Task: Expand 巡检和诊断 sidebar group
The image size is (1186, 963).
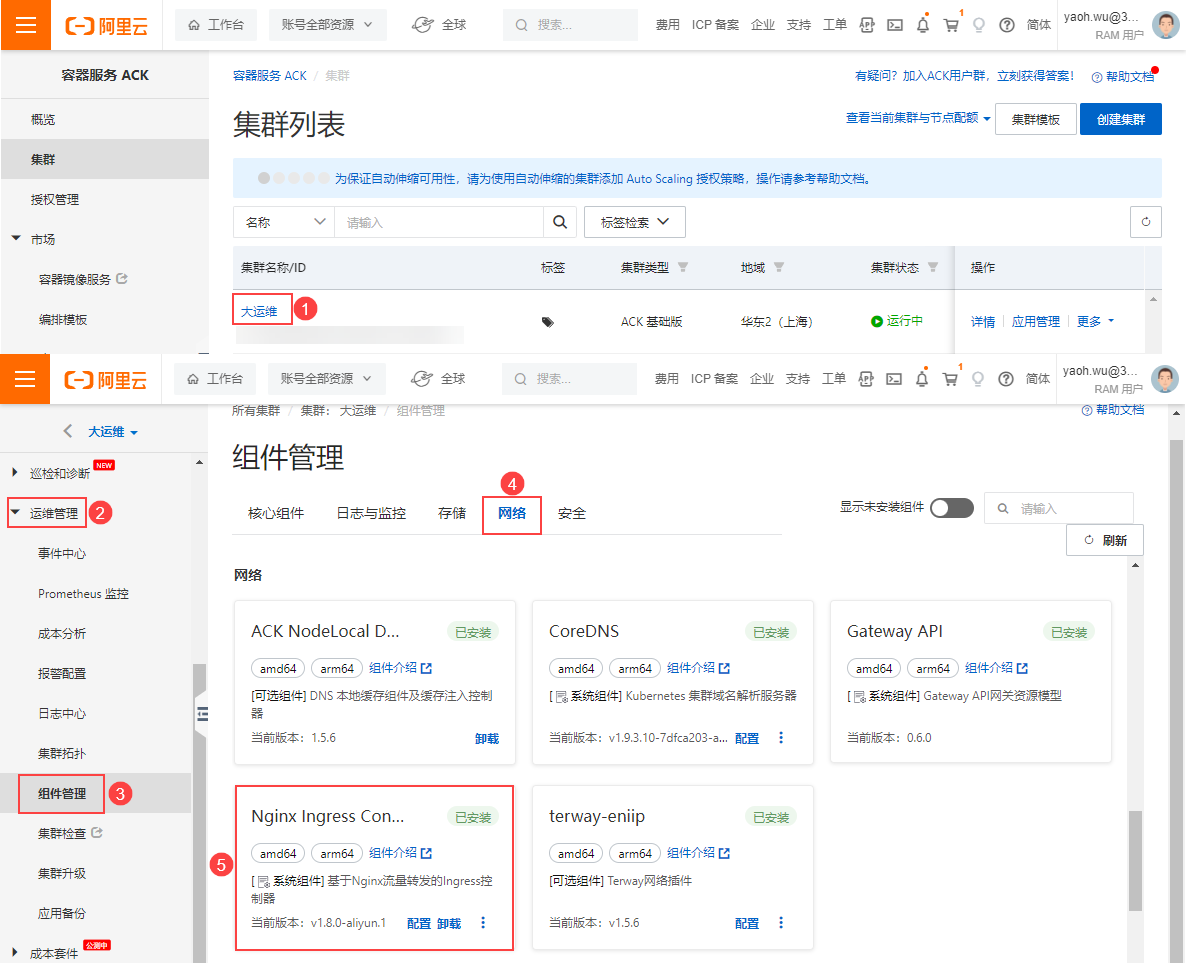Action: tap(14, 472)
